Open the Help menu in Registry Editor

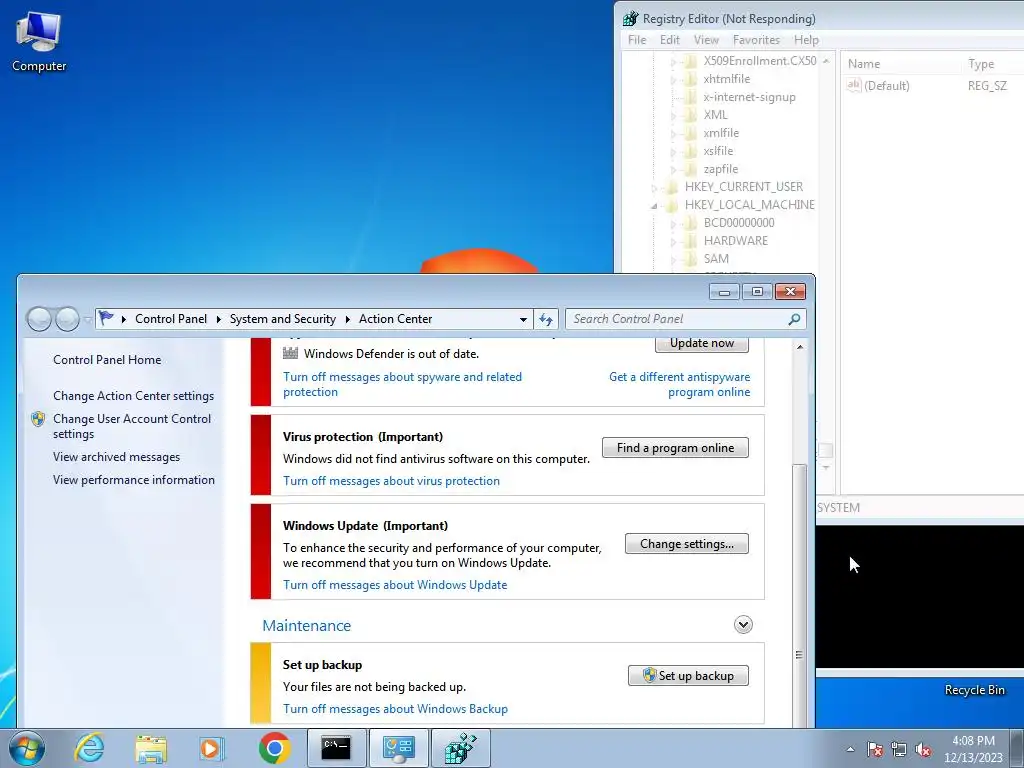point(807,40)
